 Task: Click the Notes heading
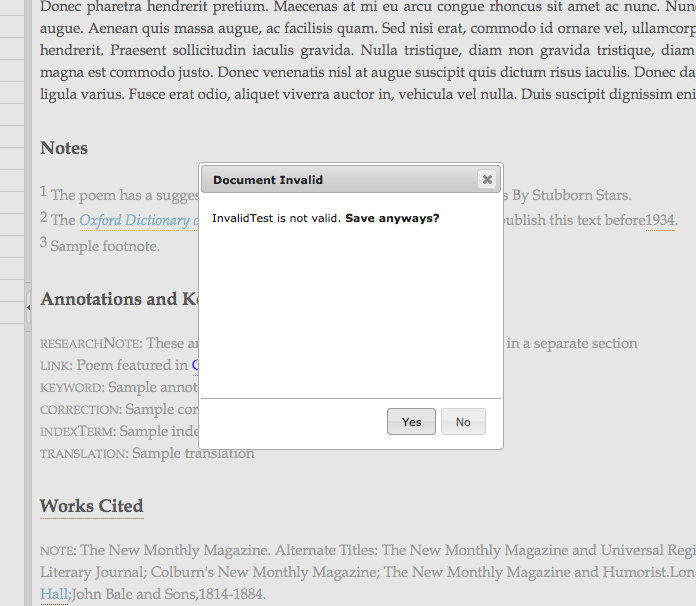[64, 148]
